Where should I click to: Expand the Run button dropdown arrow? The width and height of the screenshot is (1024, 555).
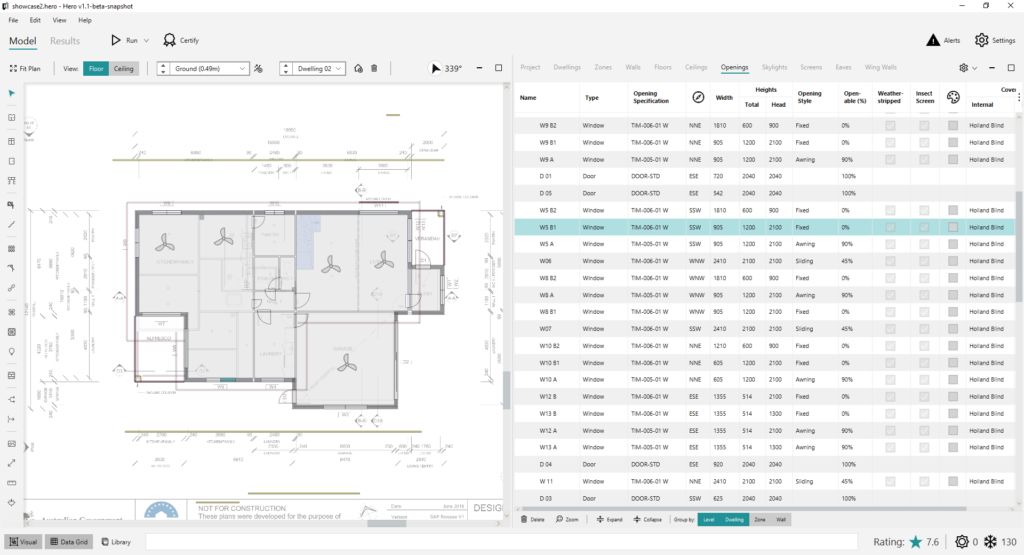point(146,40)
